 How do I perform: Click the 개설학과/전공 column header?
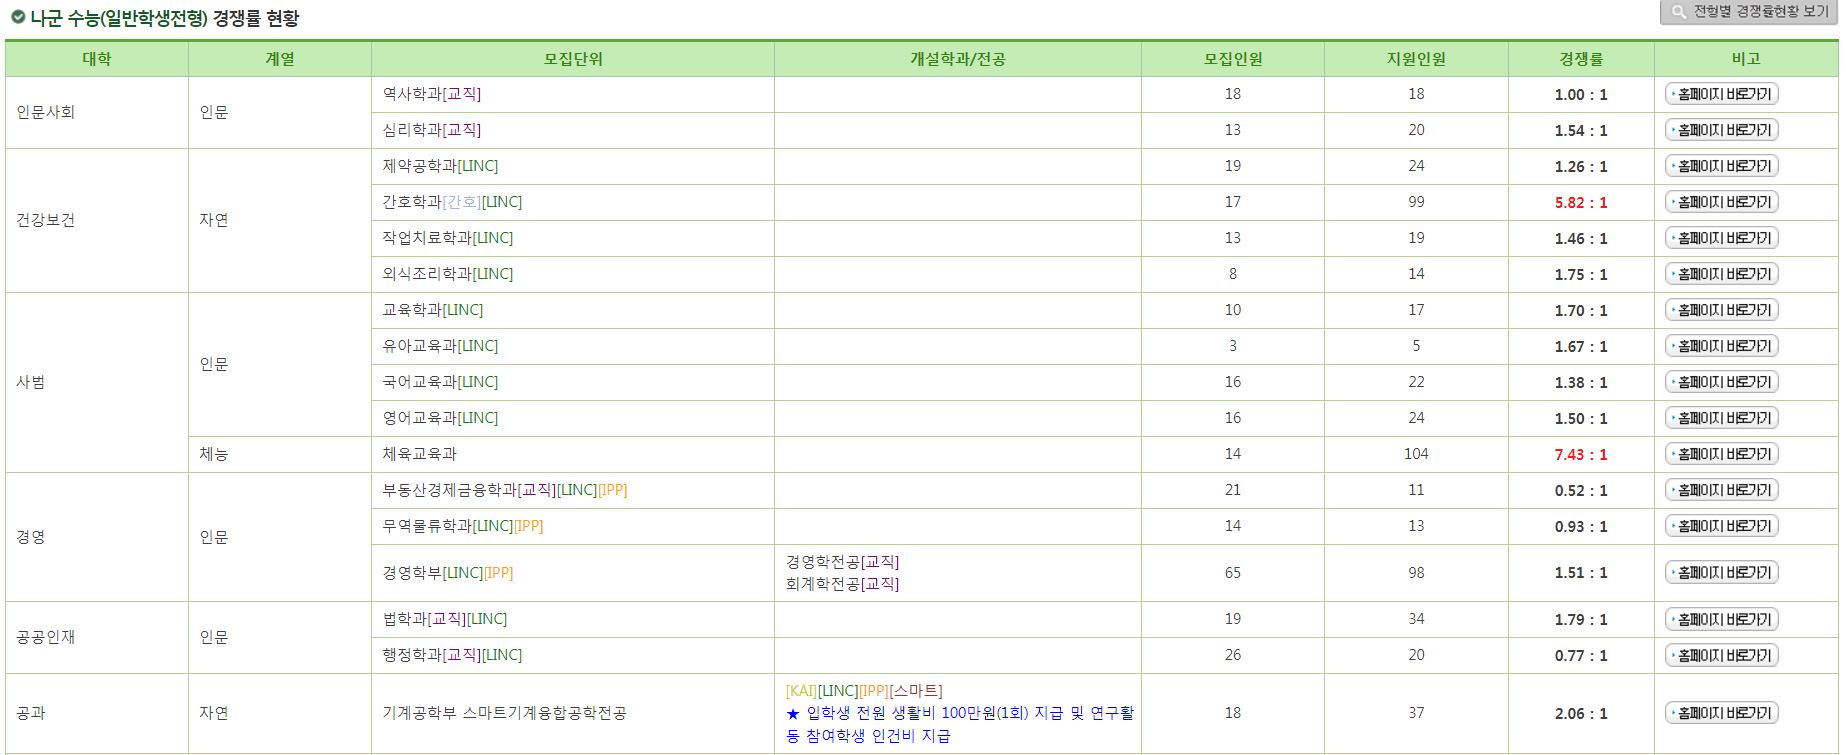tap(958, 59)
